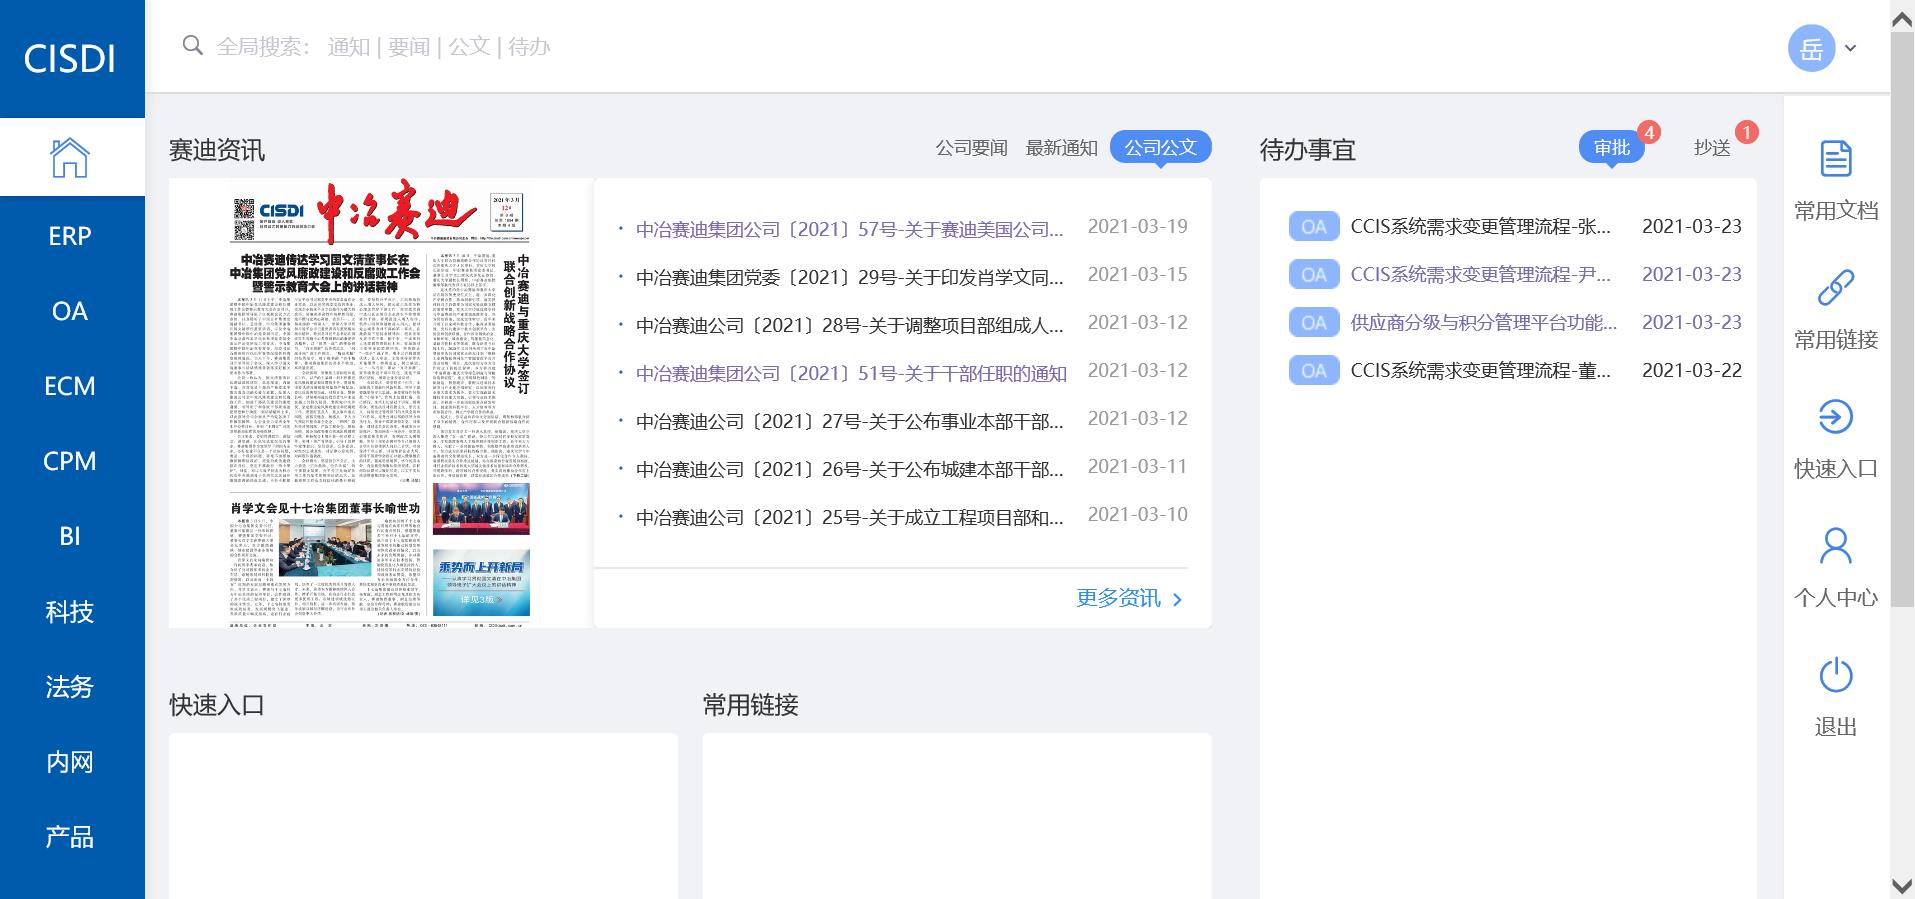Screen dimensions: 1915x899
Task: Open document 28号-关于调整项目部组成人
Action: (849, 325)
